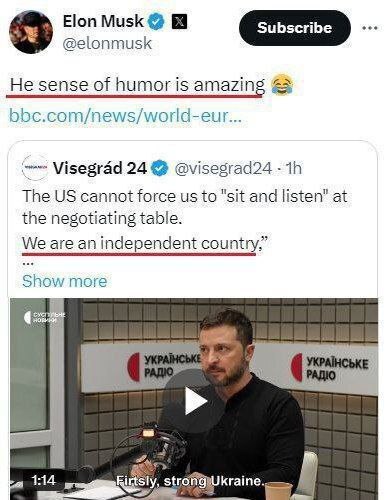Click the blue verified badge beside Elon Musk
This screenshot has width=391, height=500.
tap(156, 22)
